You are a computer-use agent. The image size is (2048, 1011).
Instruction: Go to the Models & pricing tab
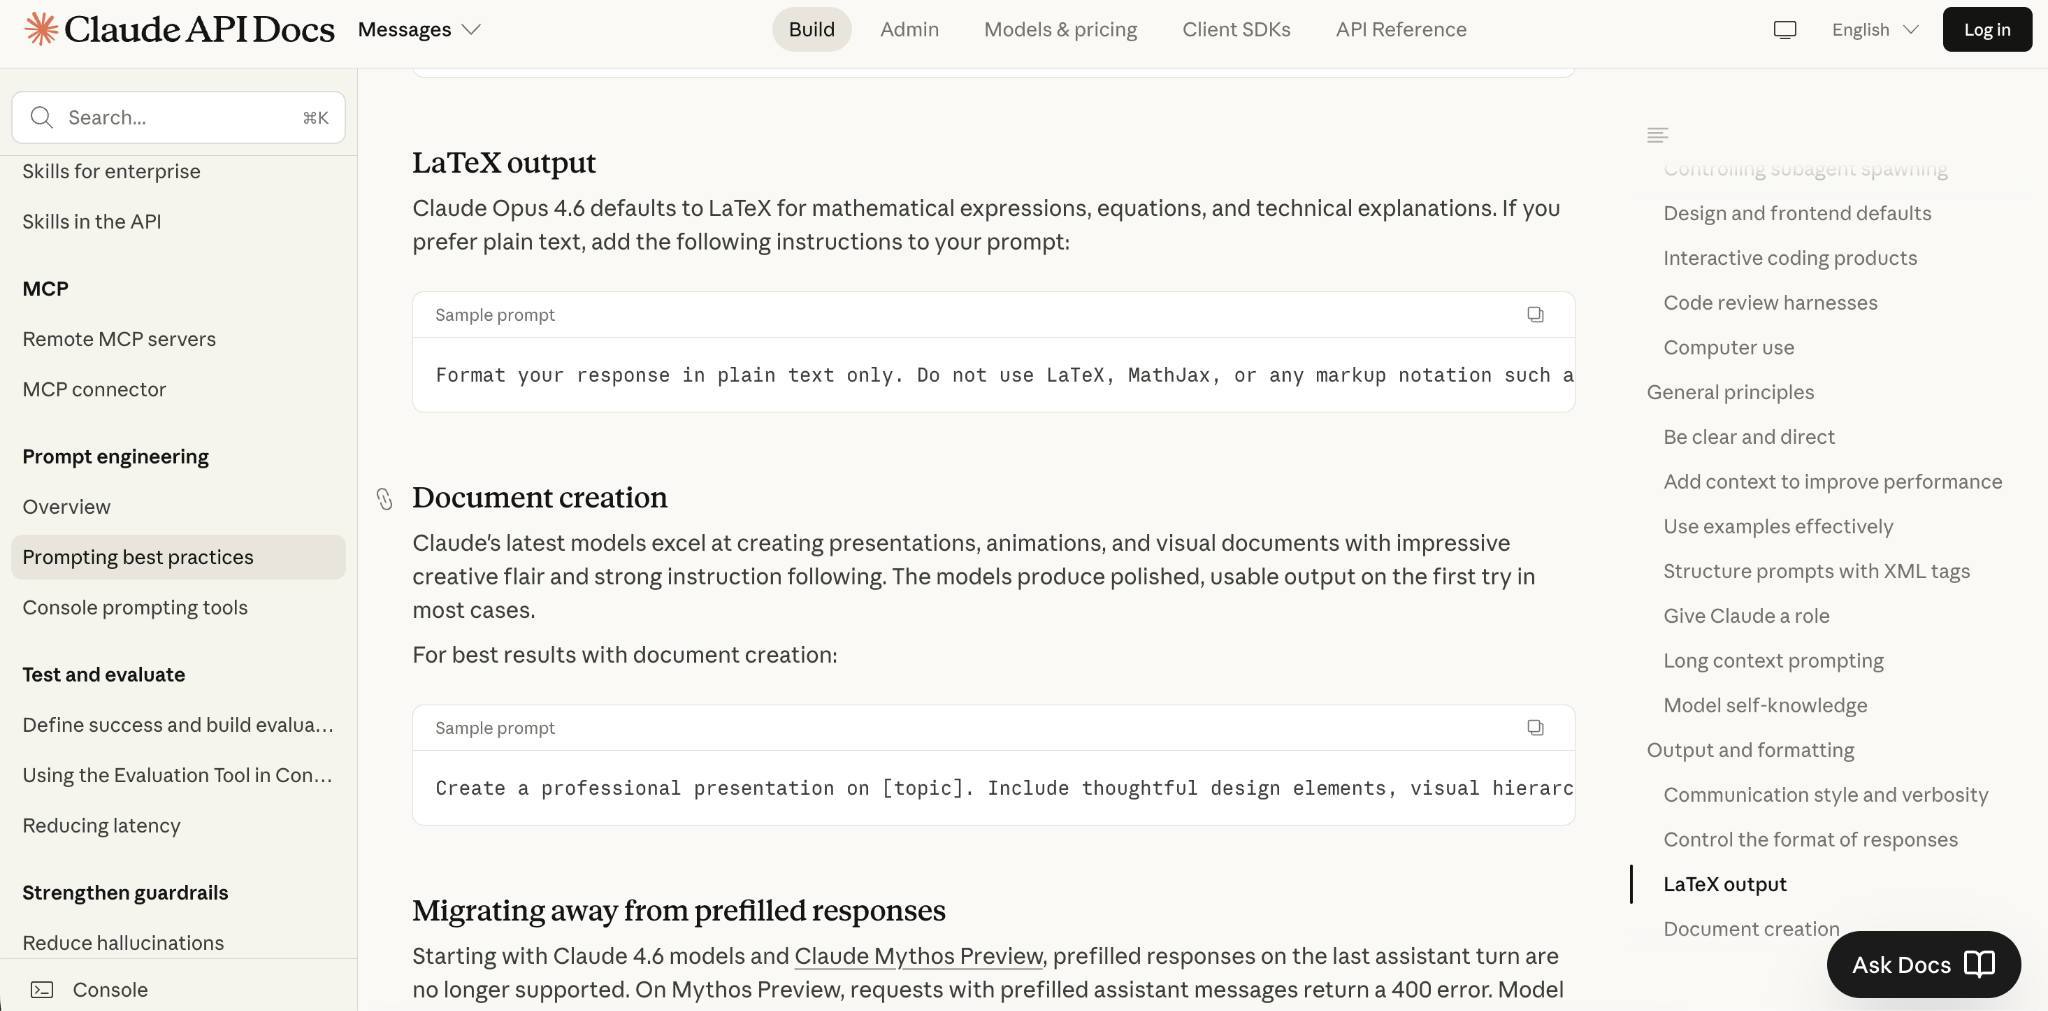1060,29
